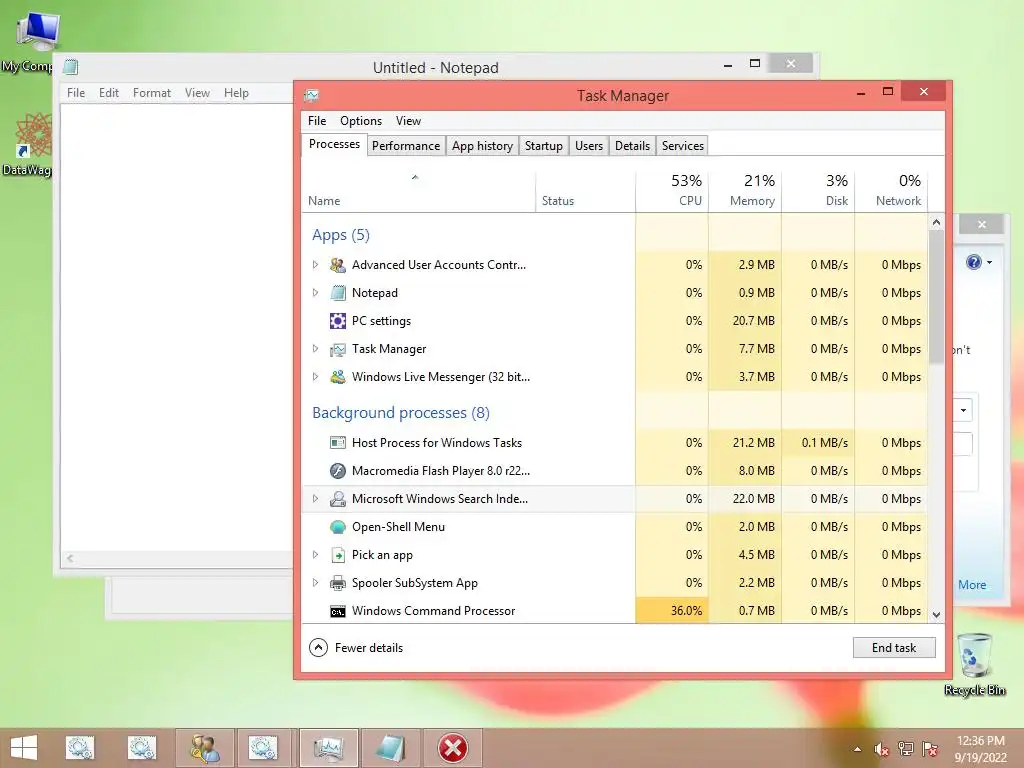This screenshot has height=768, width=1024.
Task: Click the Windows Command Processor icon
Action: pyautogui.click(x=338, y=611)
